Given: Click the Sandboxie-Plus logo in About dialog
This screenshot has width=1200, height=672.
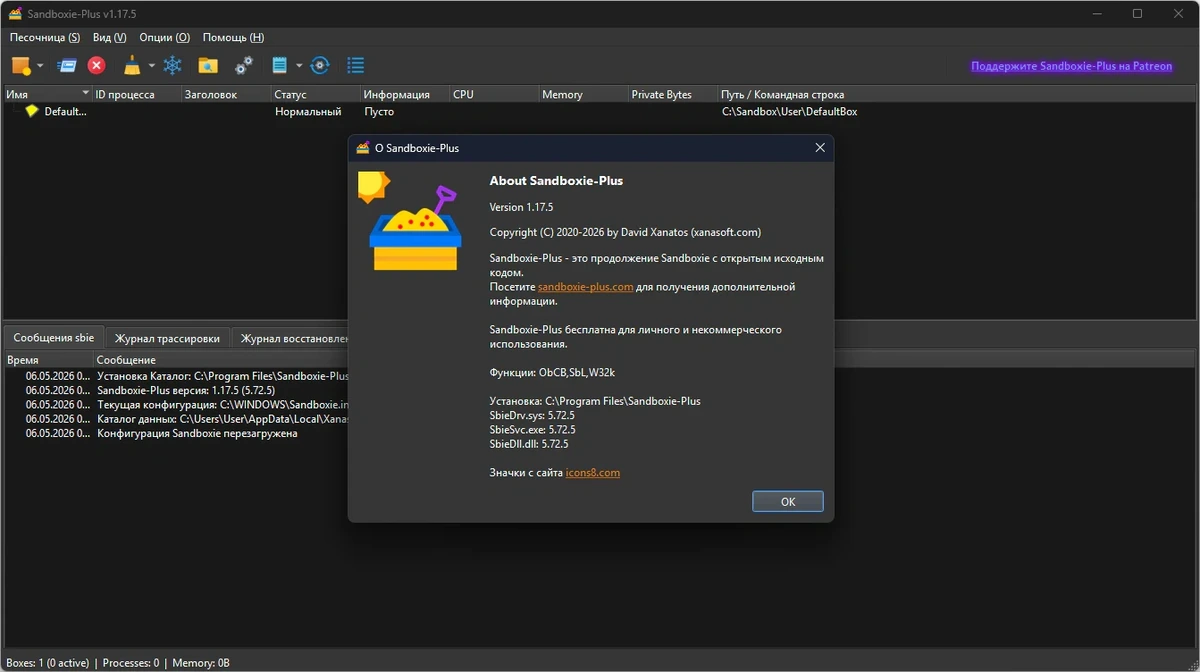Looking at the screenshot, I should [x=409, y=221].
